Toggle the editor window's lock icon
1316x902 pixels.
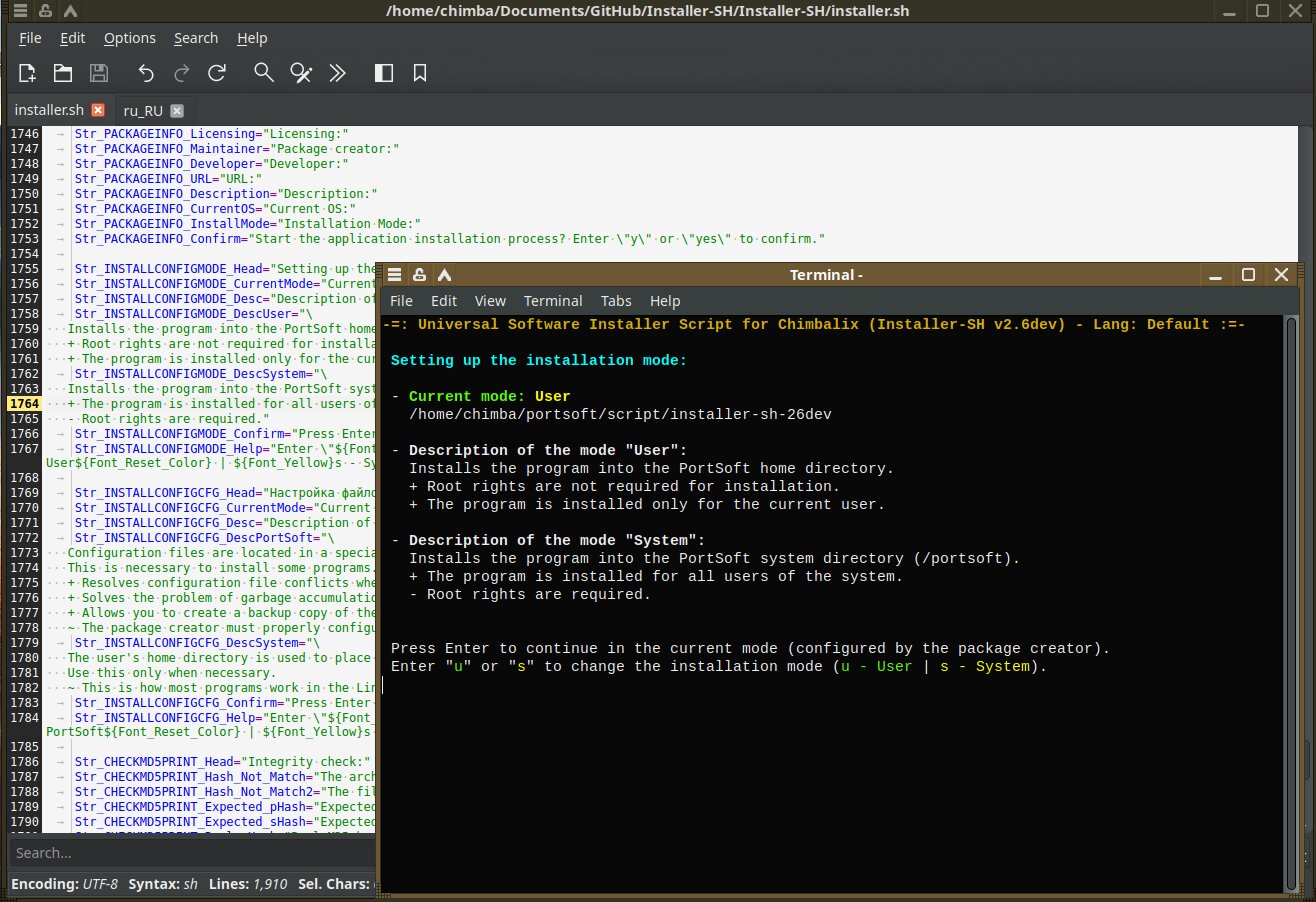click(x=44, y=11)
